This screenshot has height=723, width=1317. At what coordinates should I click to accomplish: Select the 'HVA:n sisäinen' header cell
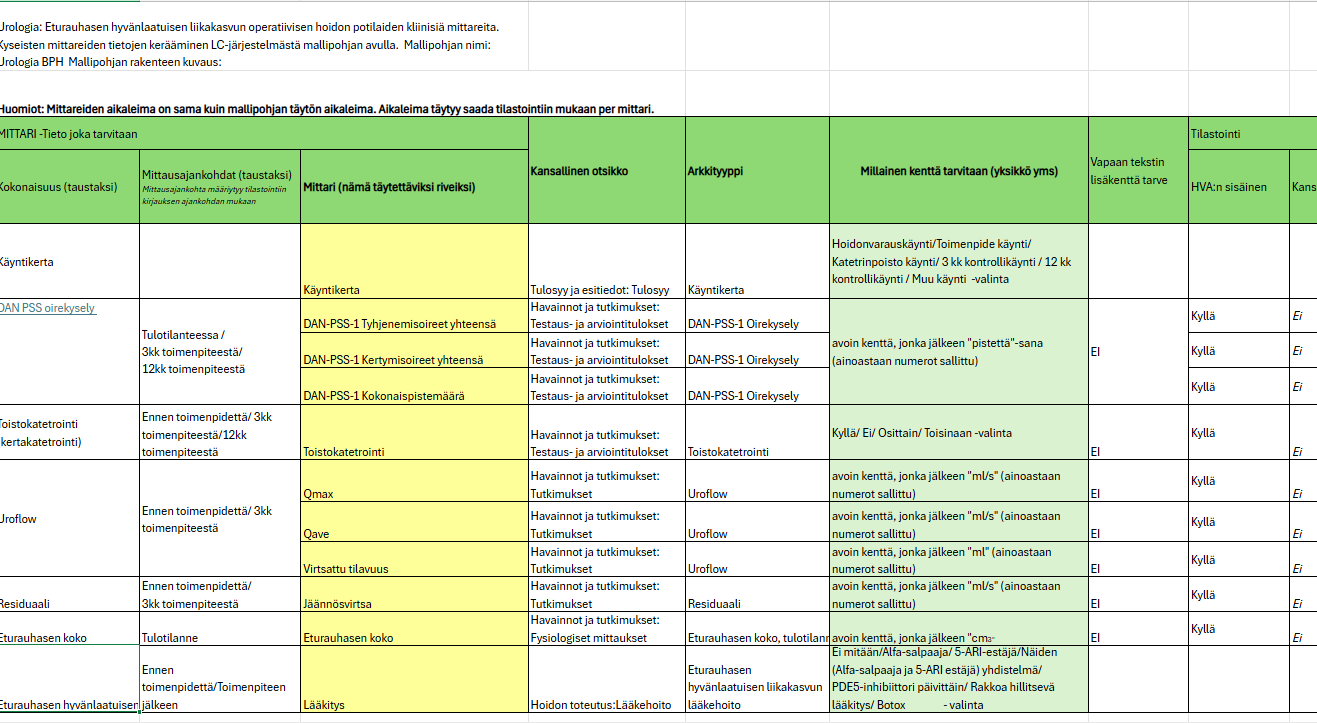point(1238,186)
